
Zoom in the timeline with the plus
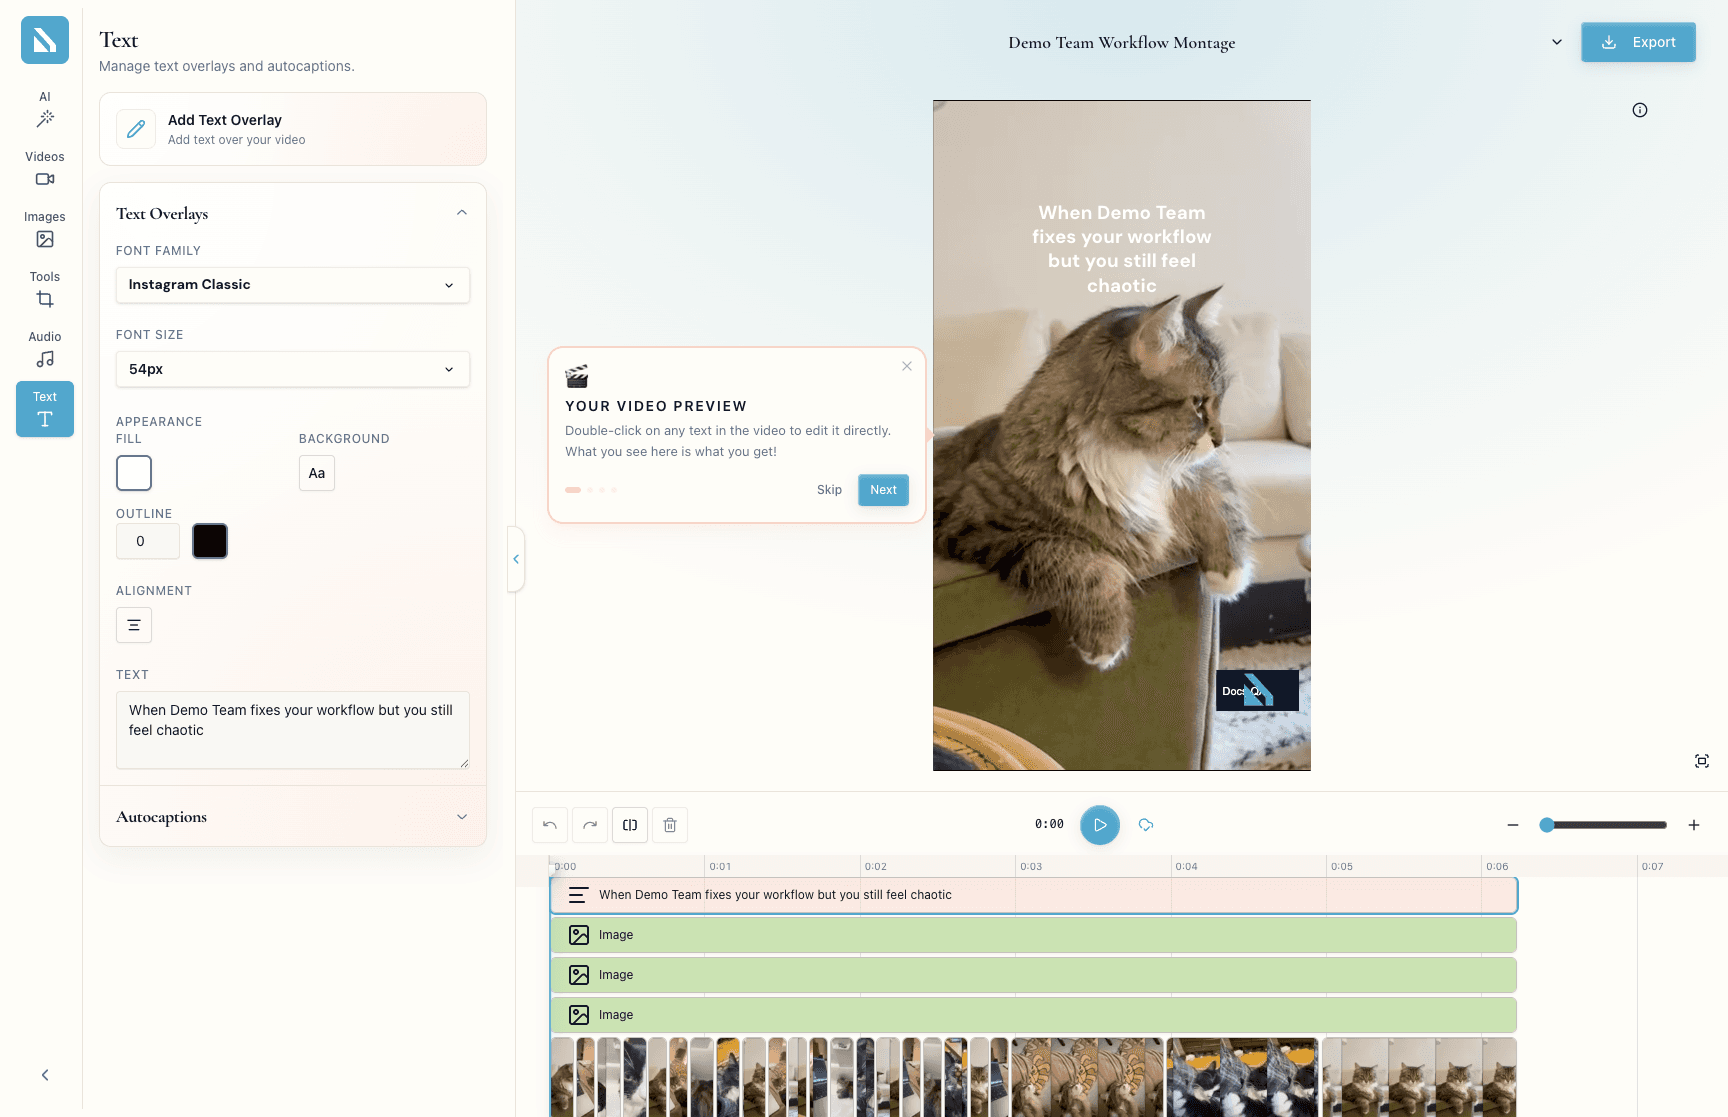point(1694,825)
